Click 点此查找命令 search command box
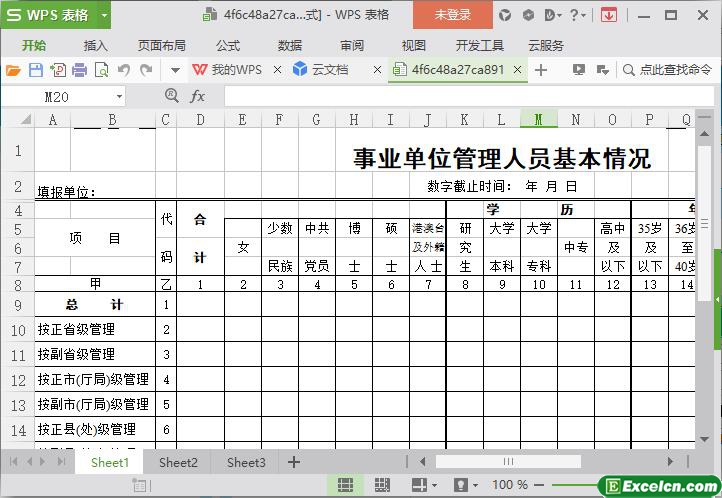Screen dimensions: 722x498 point(667,70)
